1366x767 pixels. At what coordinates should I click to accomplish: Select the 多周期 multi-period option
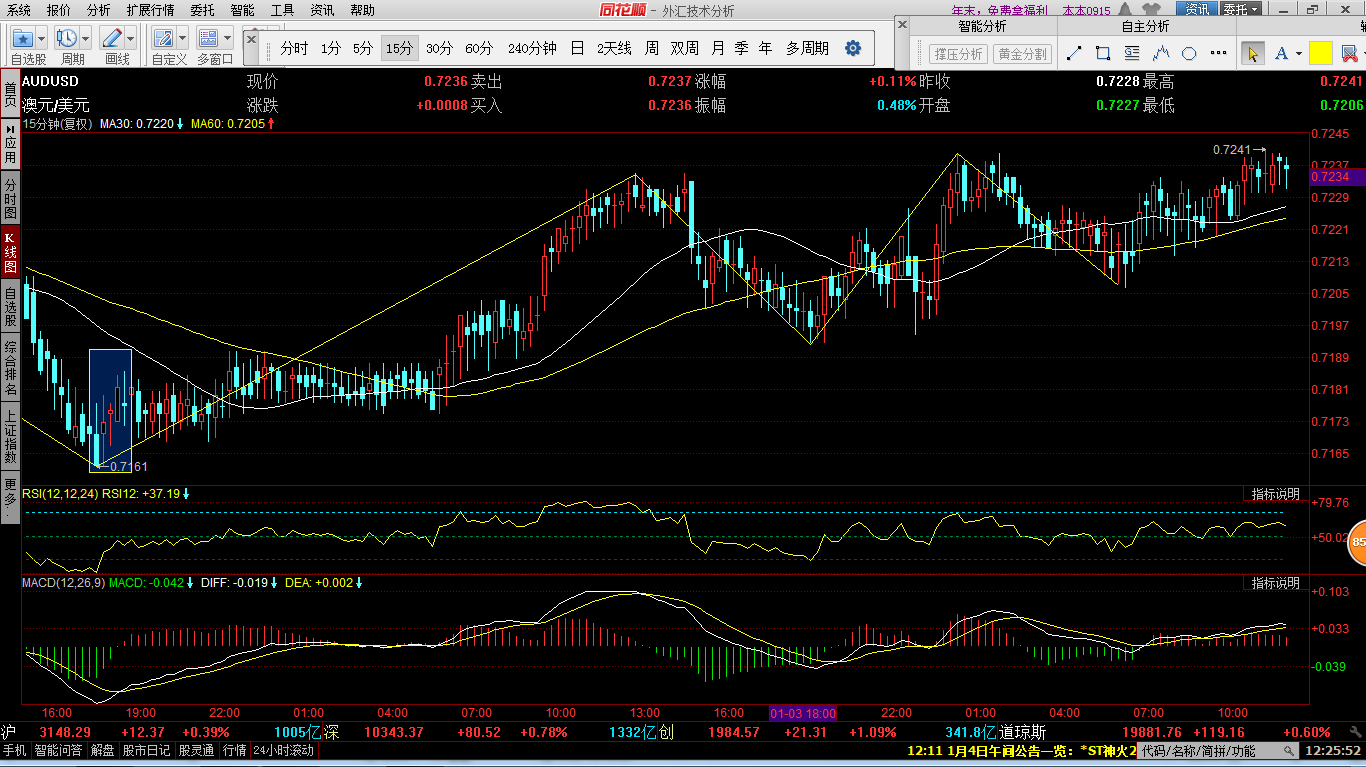click(x=807, y=48)
